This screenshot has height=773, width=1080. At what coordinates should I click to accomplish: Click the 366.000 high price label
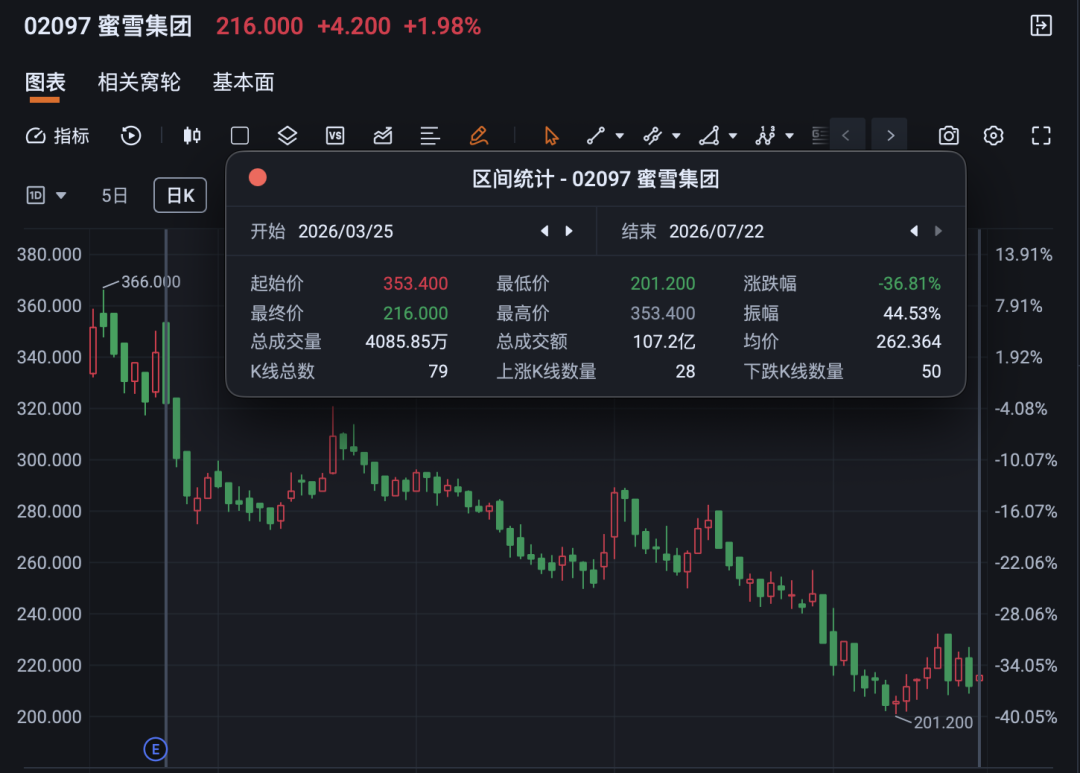(151, 282)
